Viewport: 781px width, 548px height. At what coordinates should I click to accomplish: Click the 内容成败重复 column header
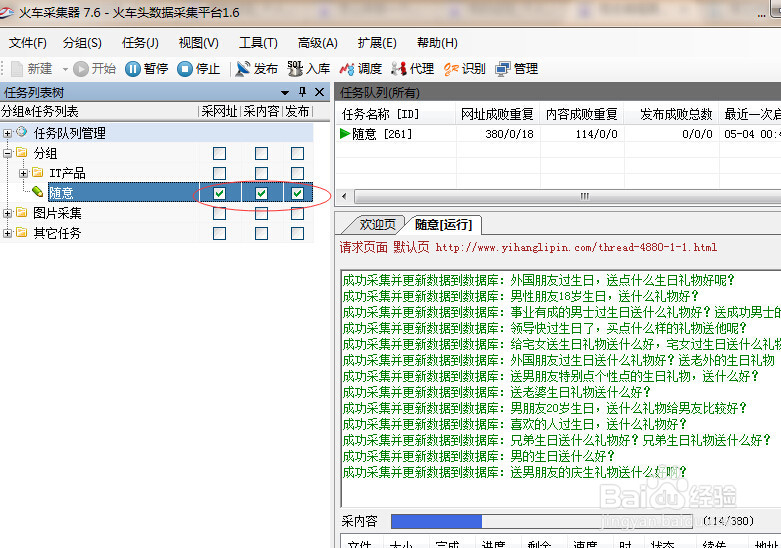coord(582,114)
